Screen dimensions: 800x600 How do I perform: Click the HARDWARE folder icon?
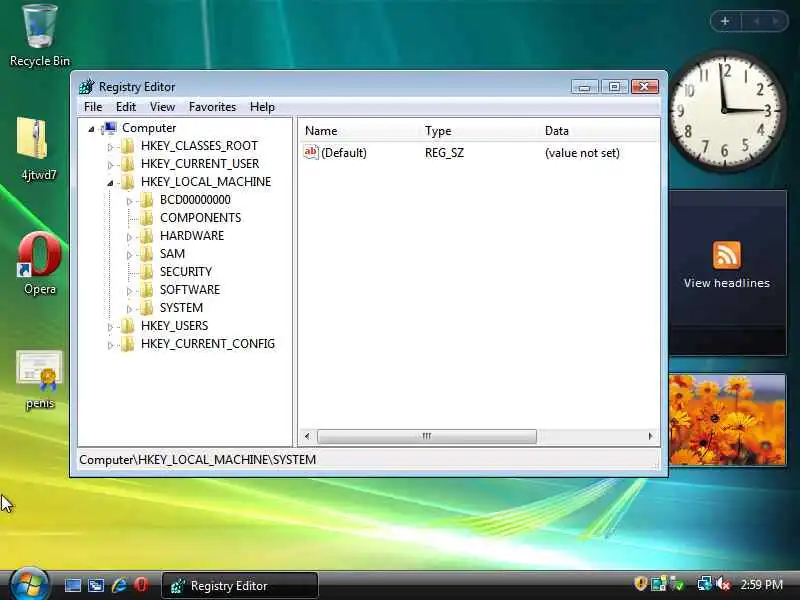point(146,236)
